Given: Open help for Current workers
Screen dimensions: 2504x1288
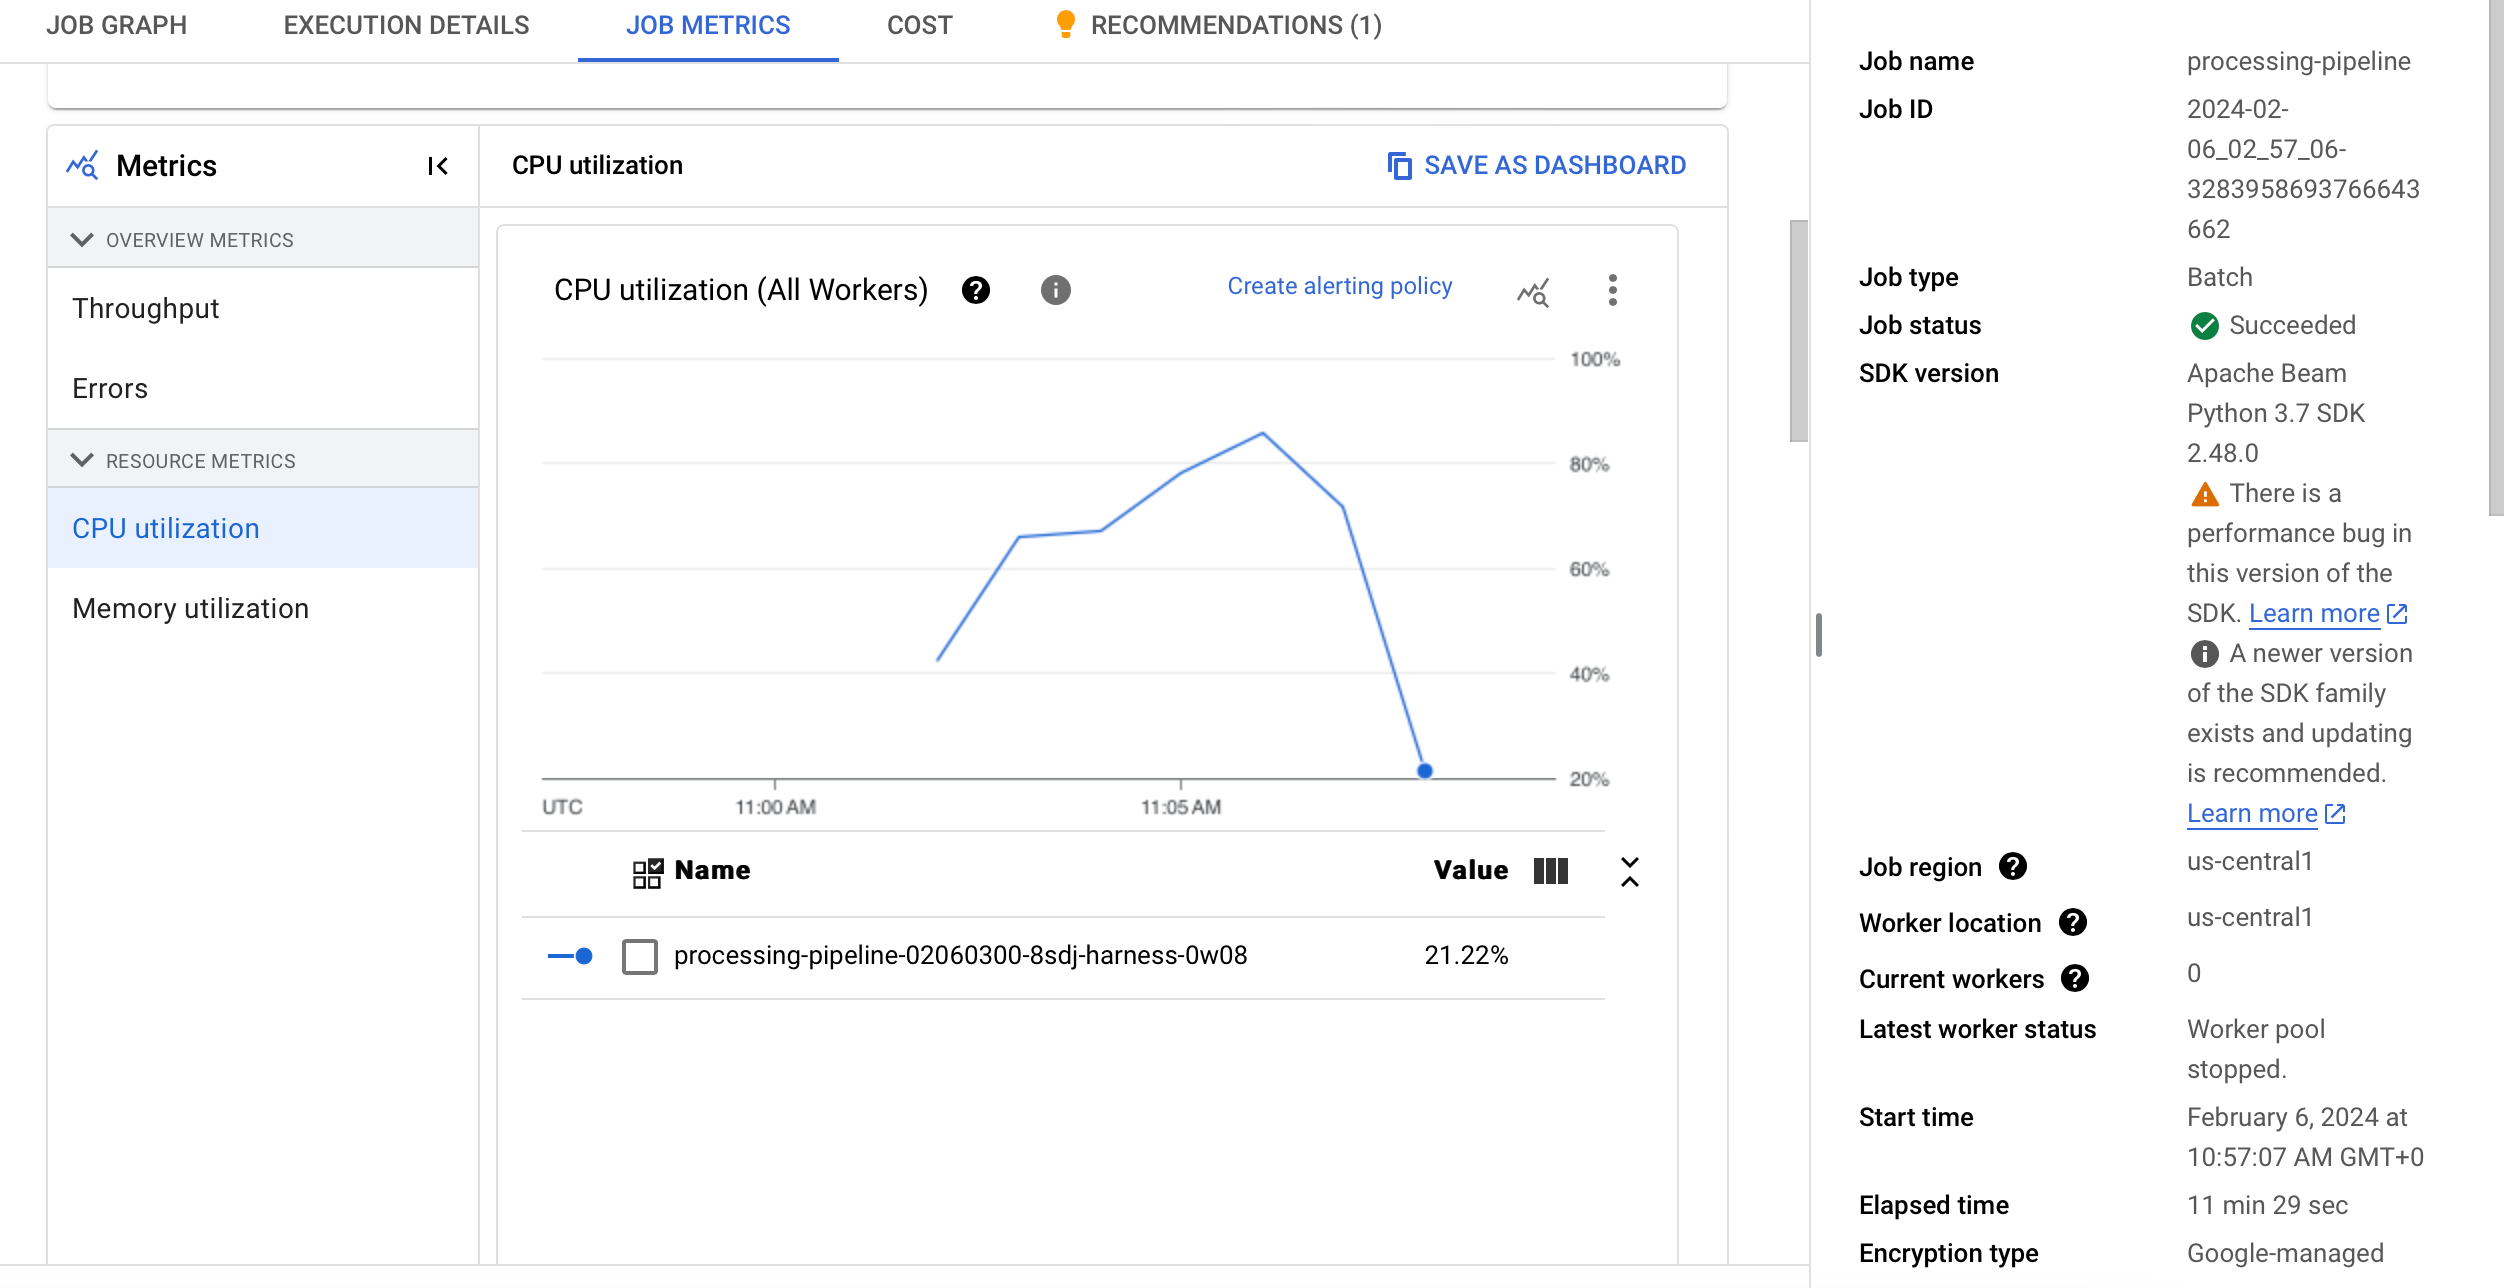Looking at the screenshot, I should point(2075,978).
